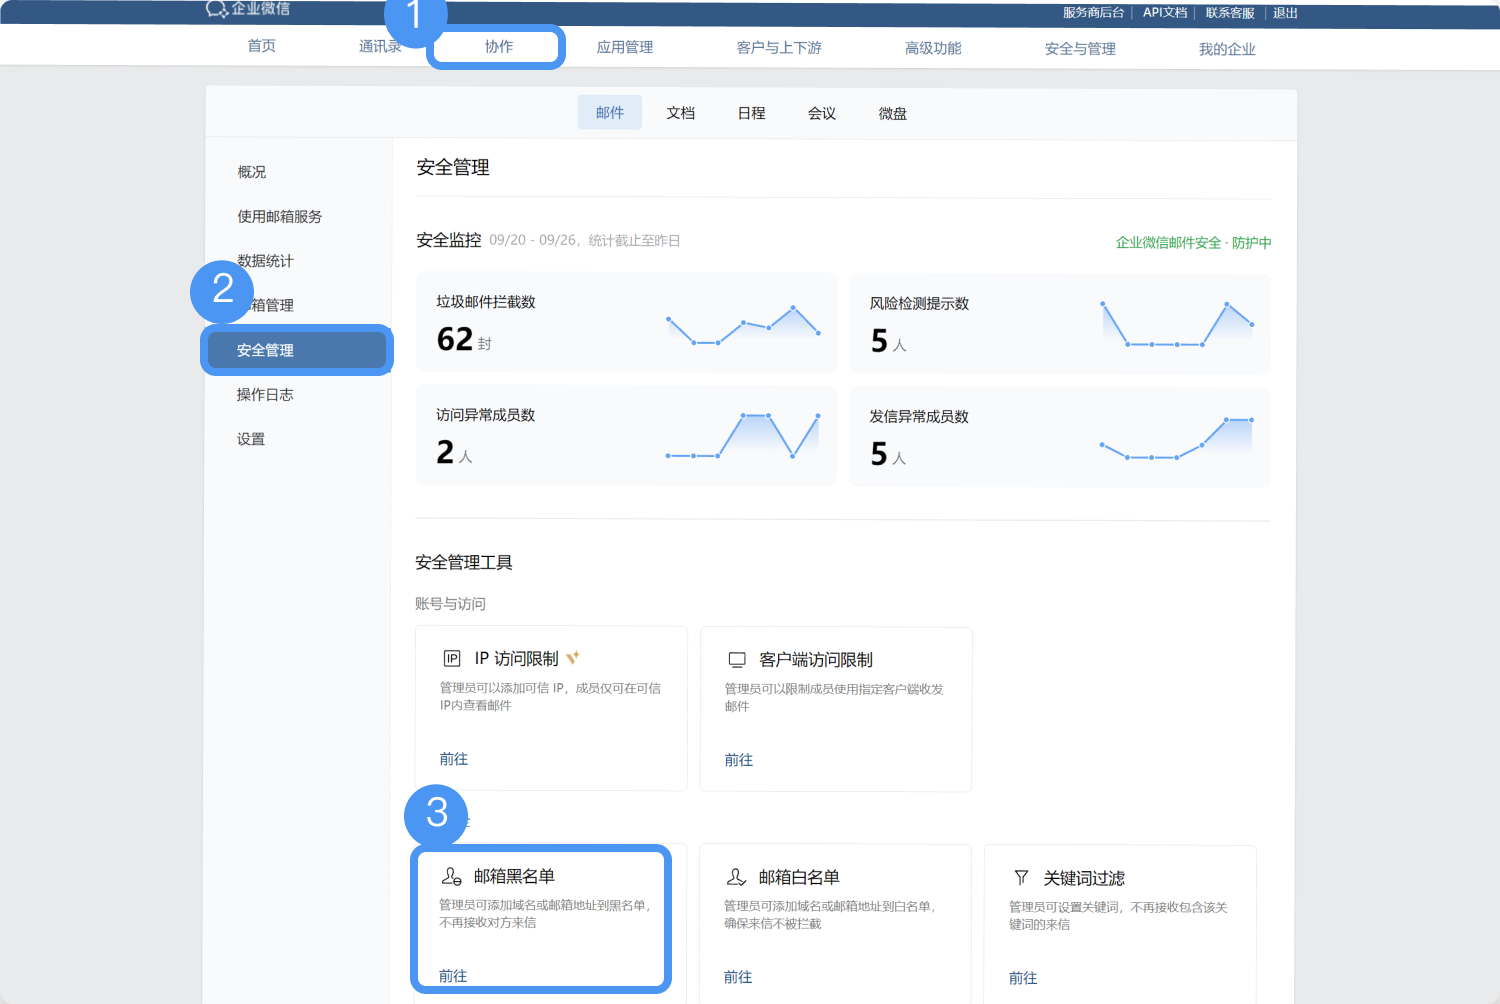
Task: Open 我的企业 in the top navigation
Action: coord(1227,49)
